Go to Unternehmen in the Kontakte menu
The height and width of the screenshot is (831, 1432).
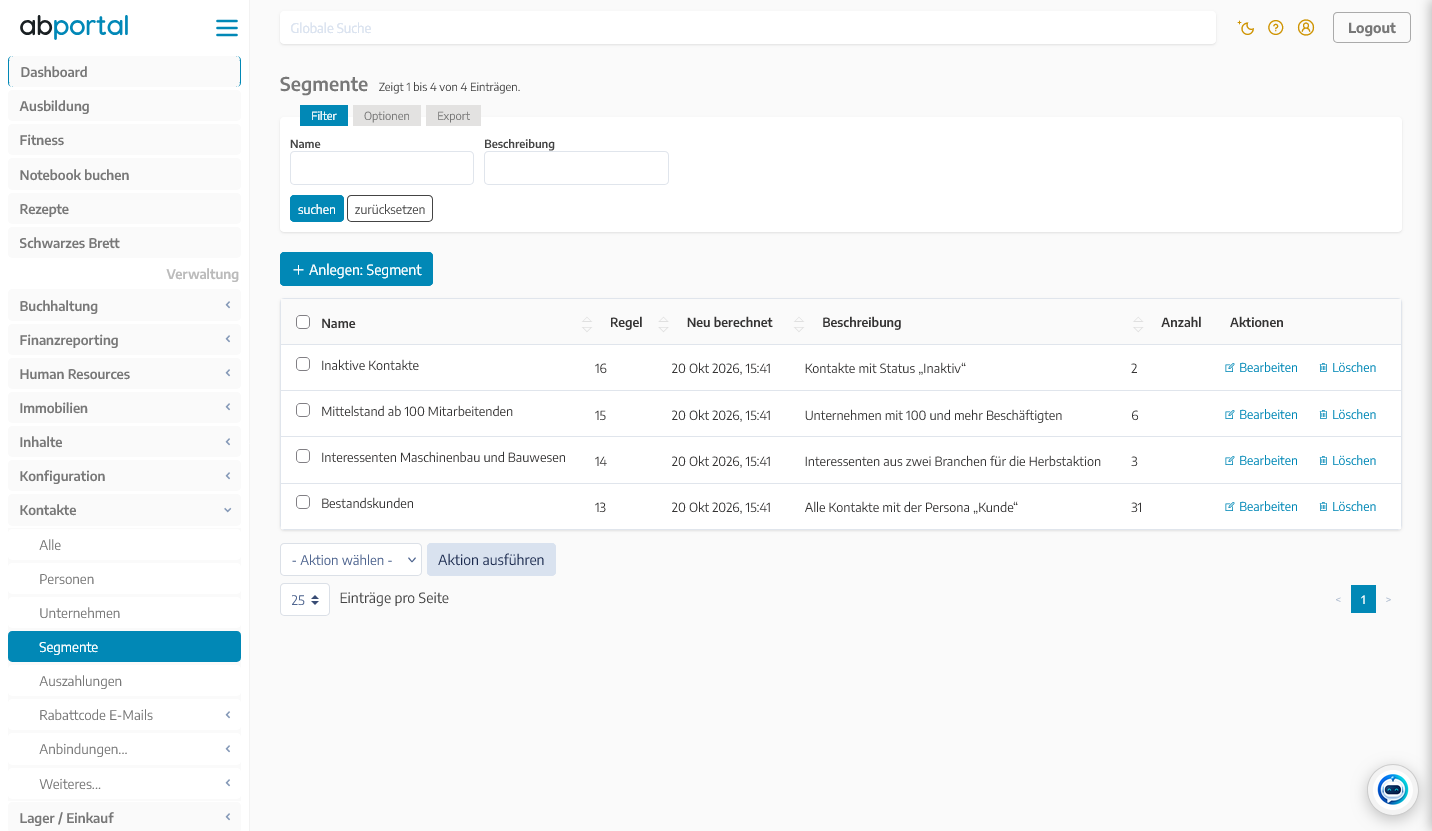click(x=124, y=613)
